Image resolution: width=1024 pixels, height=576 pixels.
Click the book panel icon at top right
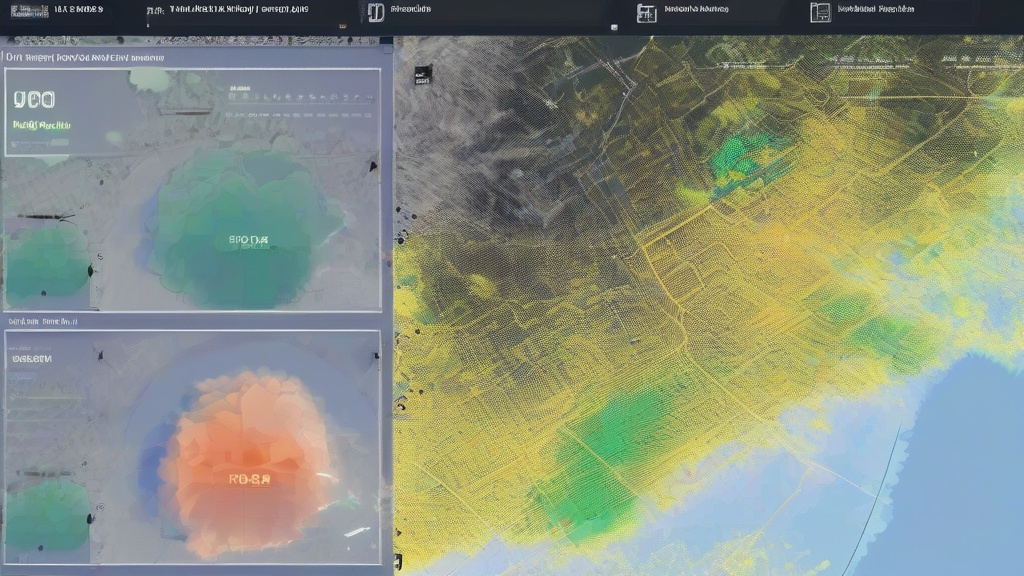(820, 12)
